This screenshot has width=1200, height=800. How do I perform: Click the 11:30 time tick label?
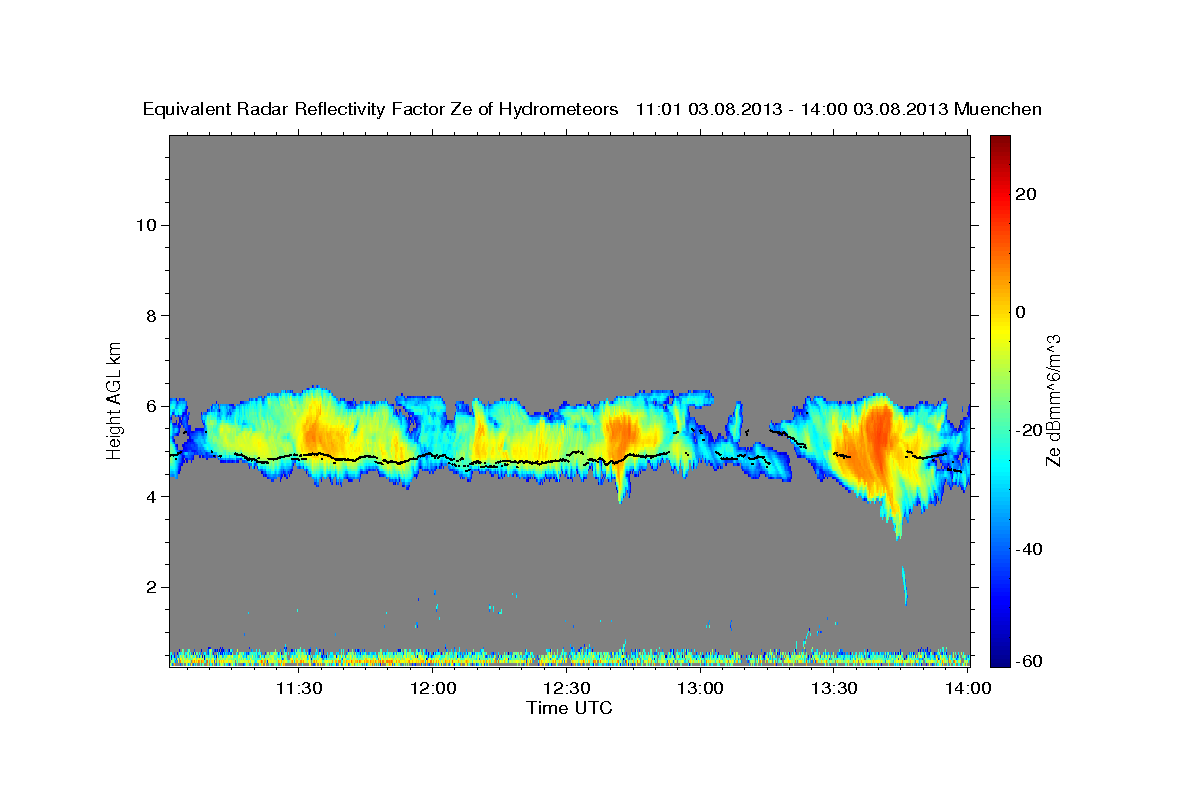299,688
